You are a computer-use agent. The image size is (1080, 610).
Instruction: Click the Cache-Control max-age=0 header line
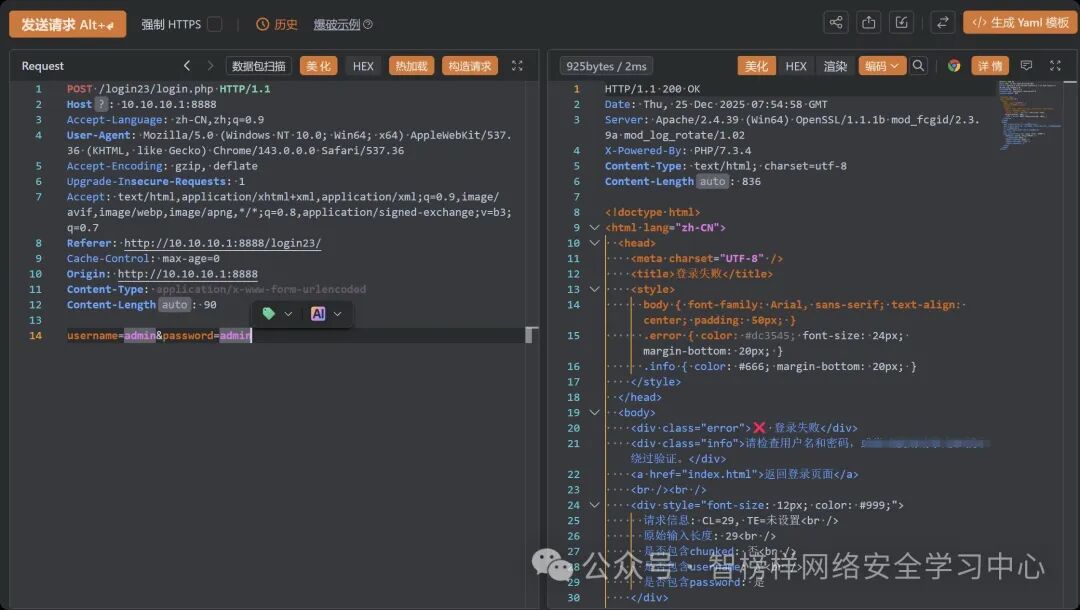143,258
